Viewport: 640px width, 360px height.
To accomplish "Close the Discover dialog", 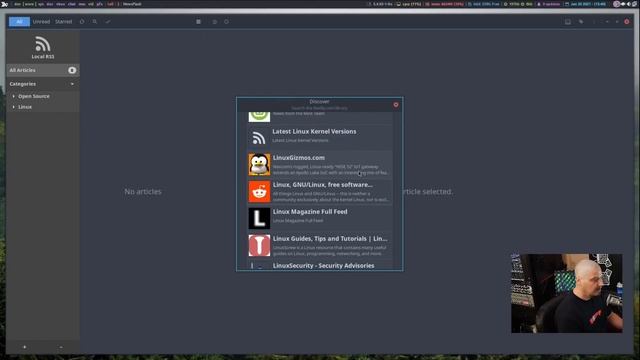I will click(396, 105).
